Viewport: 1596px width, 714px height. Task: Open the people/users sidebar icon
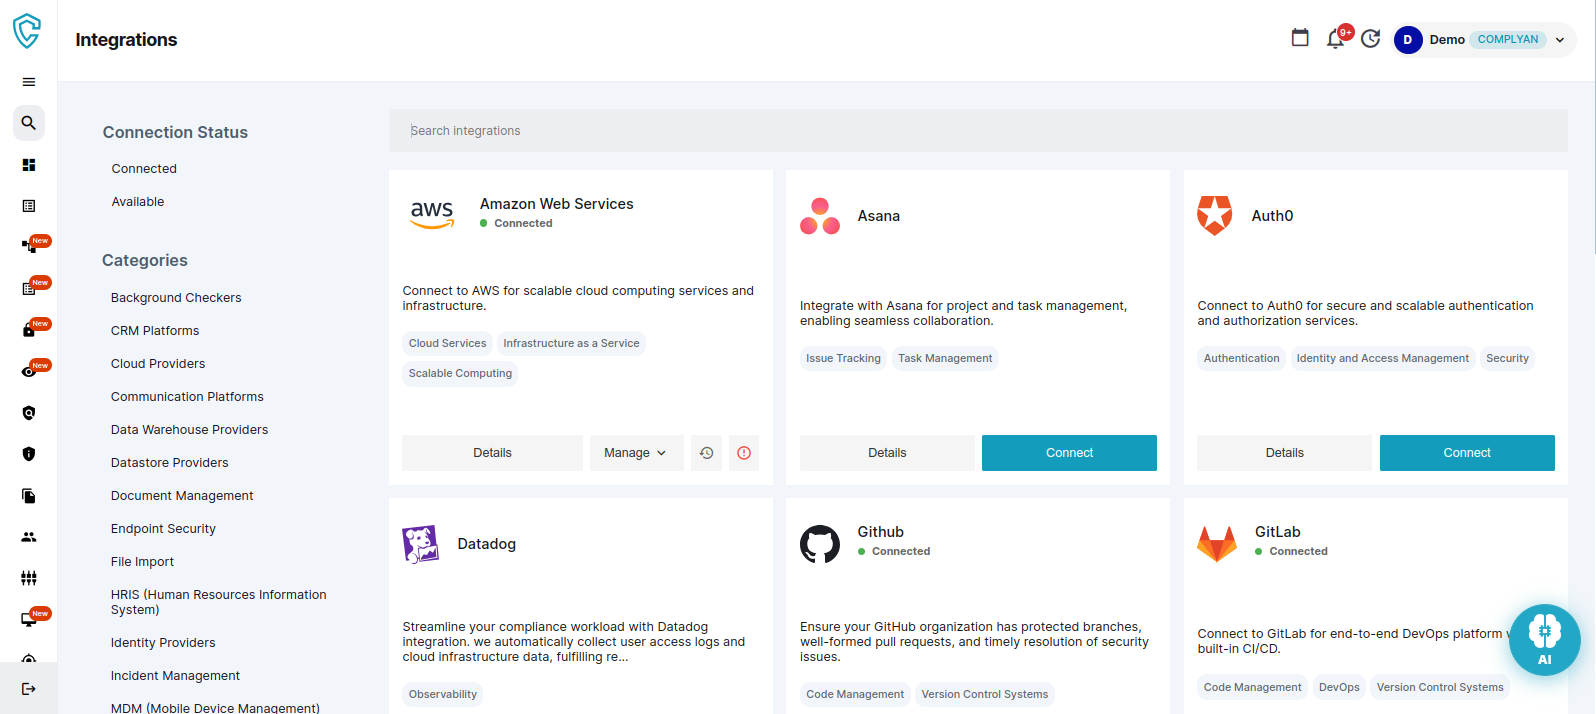click(29, 537)
